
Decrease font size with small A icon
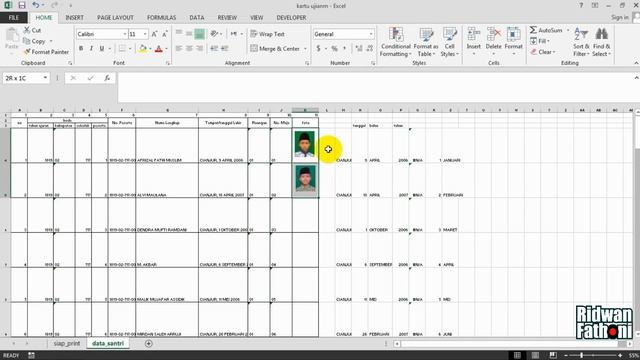[x=164, y=34]
